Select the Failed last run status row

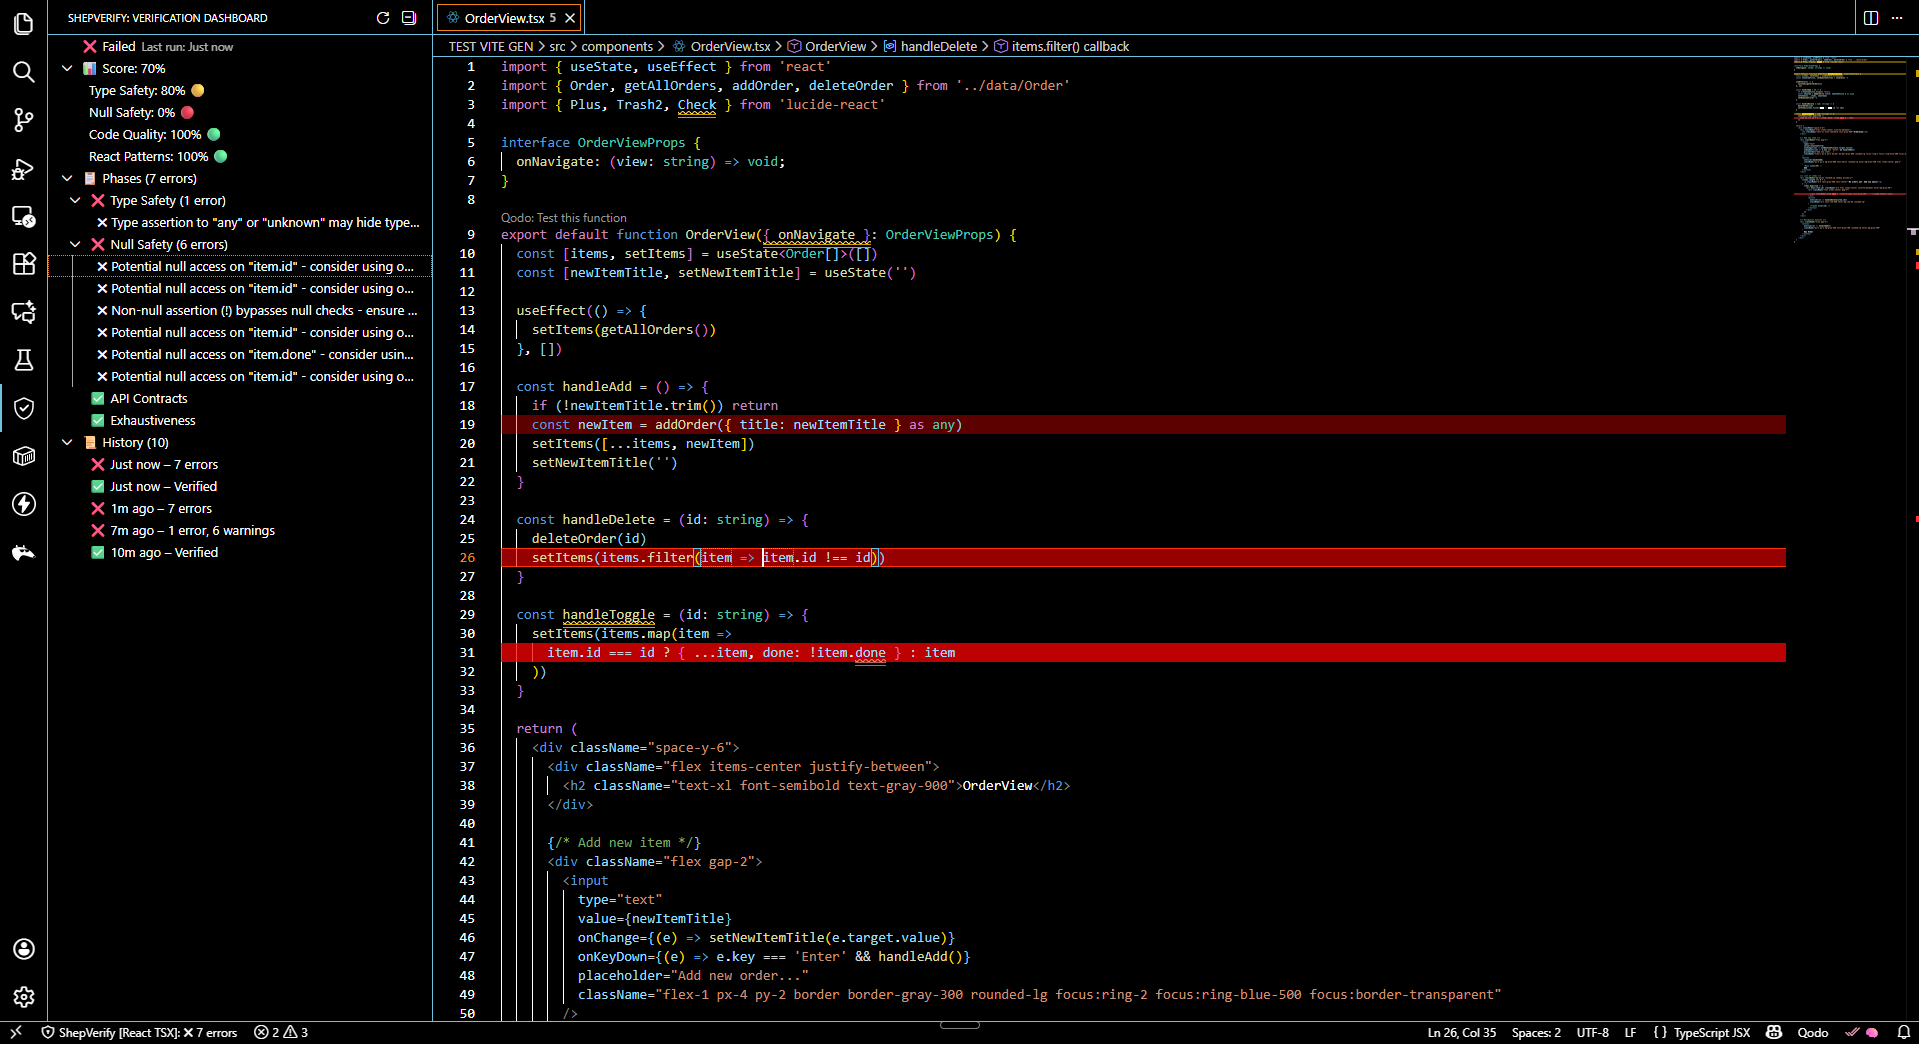(x=240, y=47)
